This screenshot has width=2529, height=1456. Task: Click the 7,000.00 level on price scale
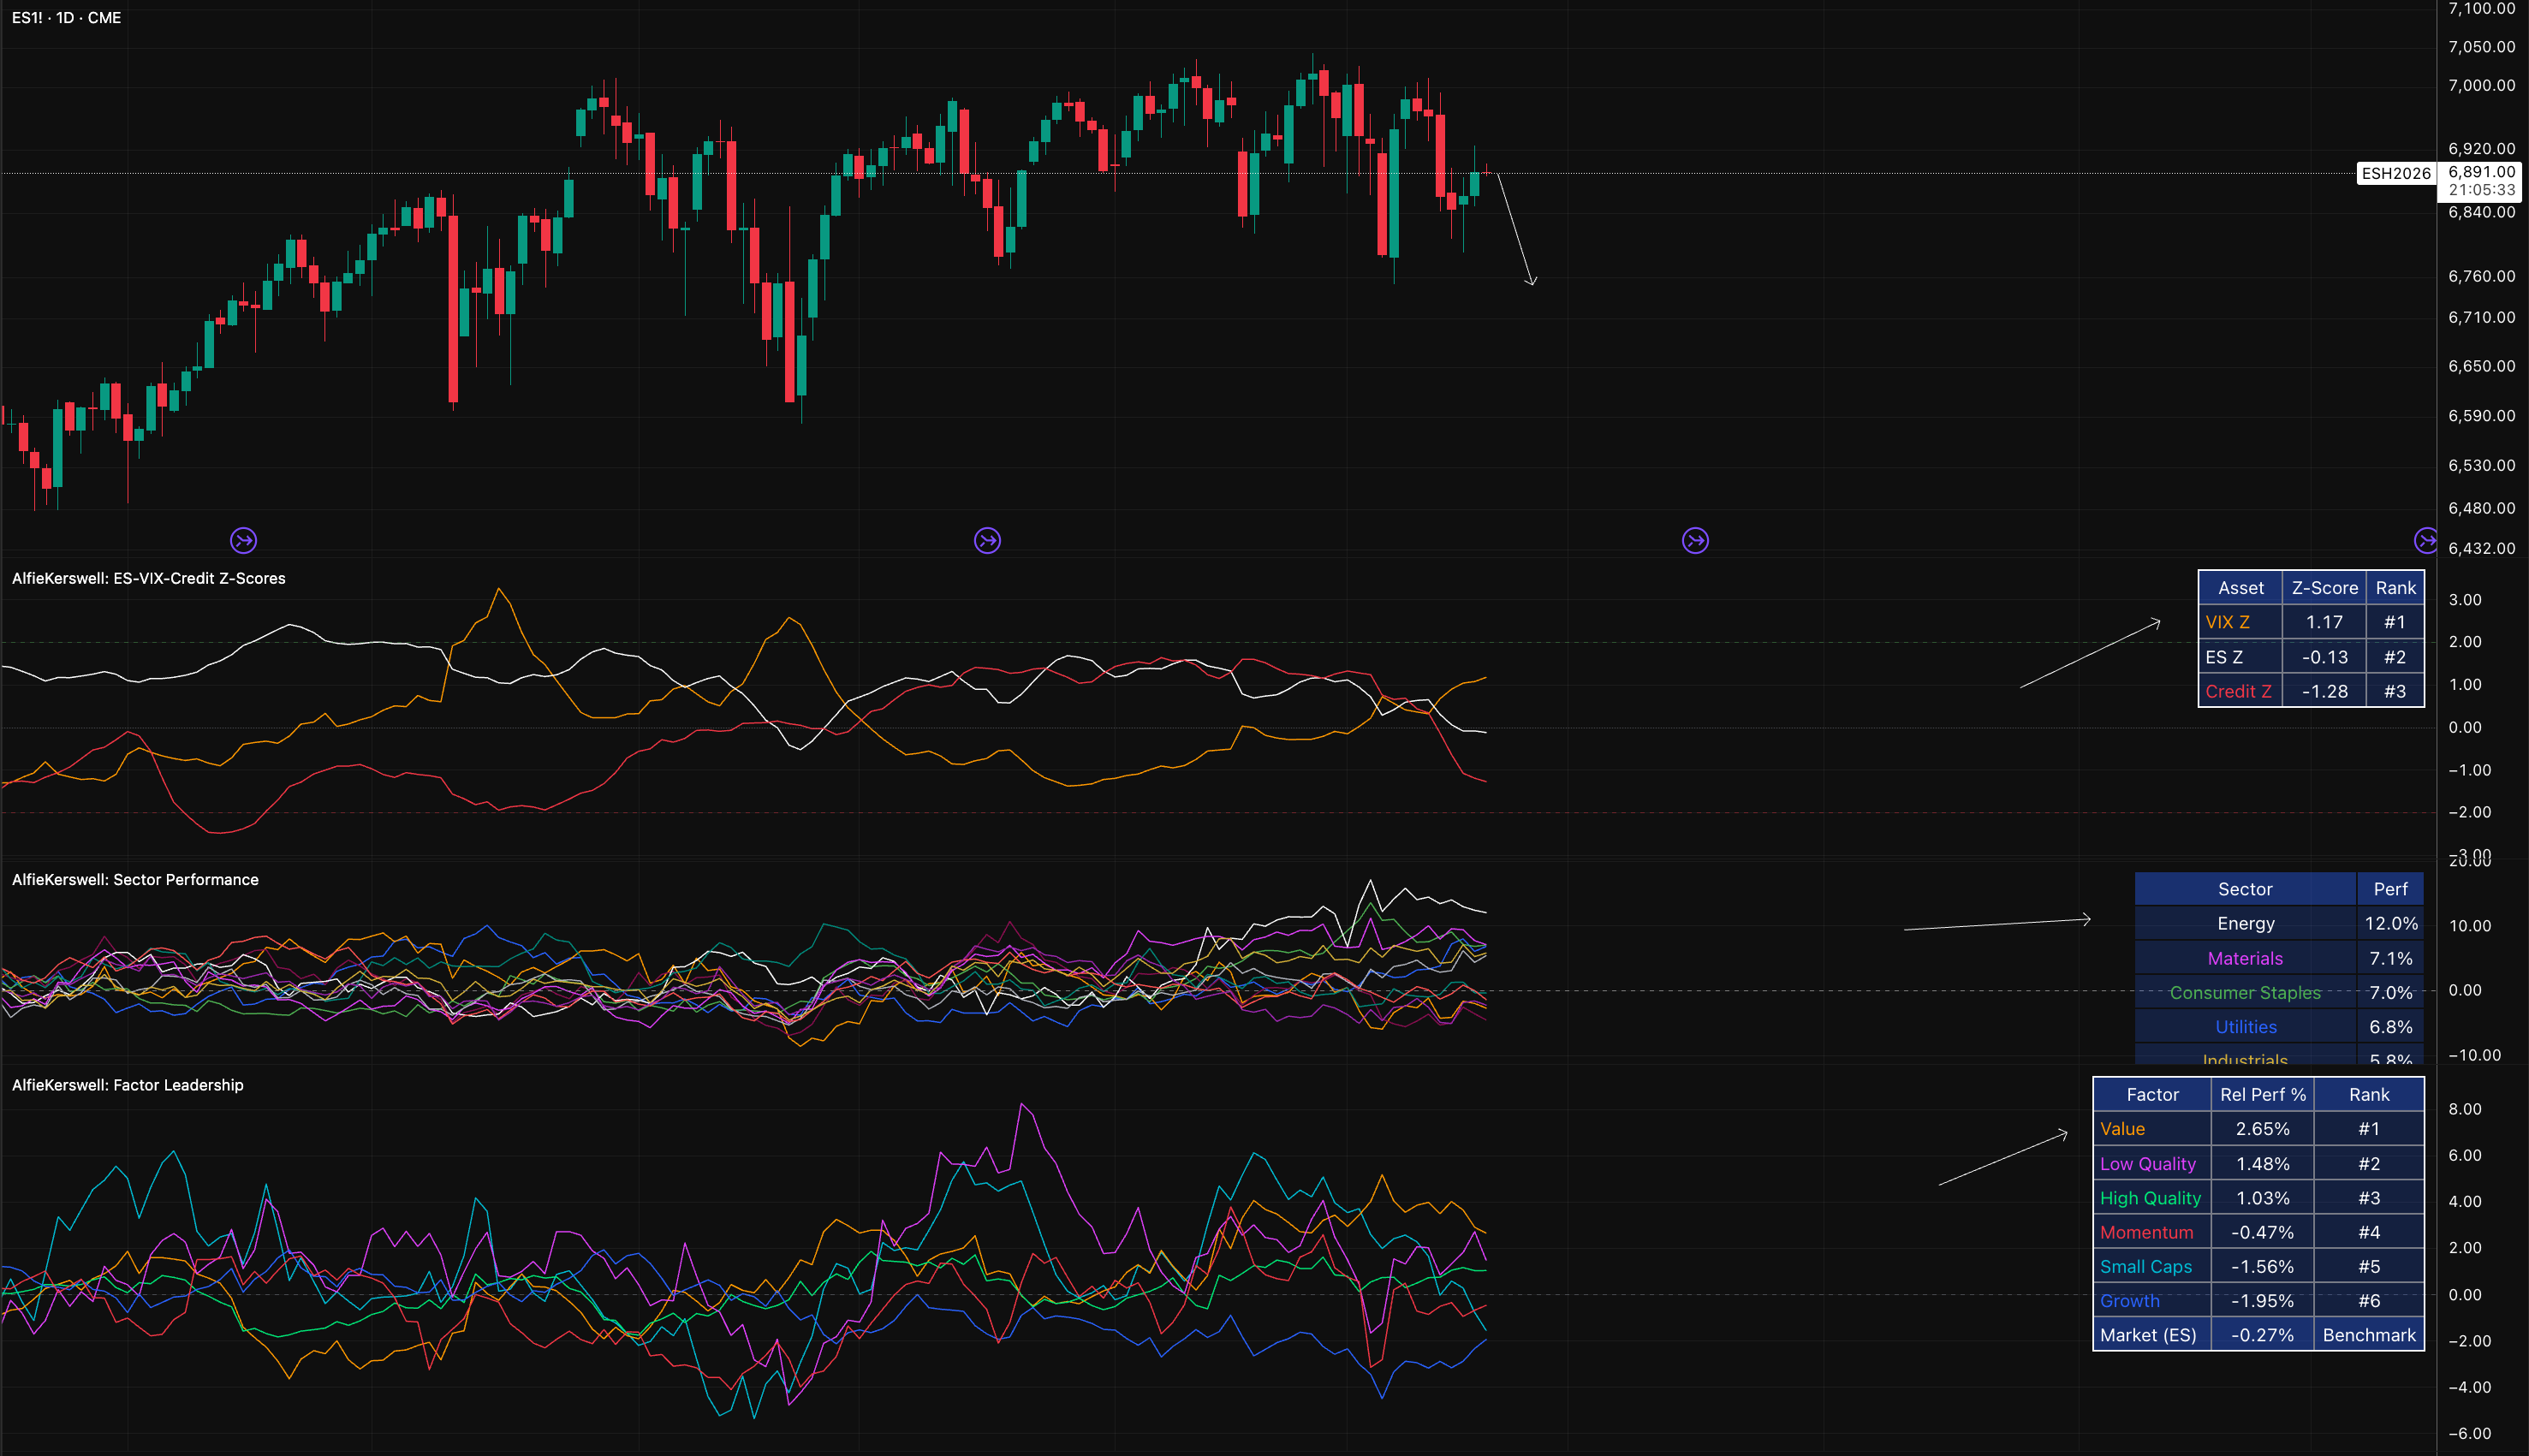(x=2481, y=86)
